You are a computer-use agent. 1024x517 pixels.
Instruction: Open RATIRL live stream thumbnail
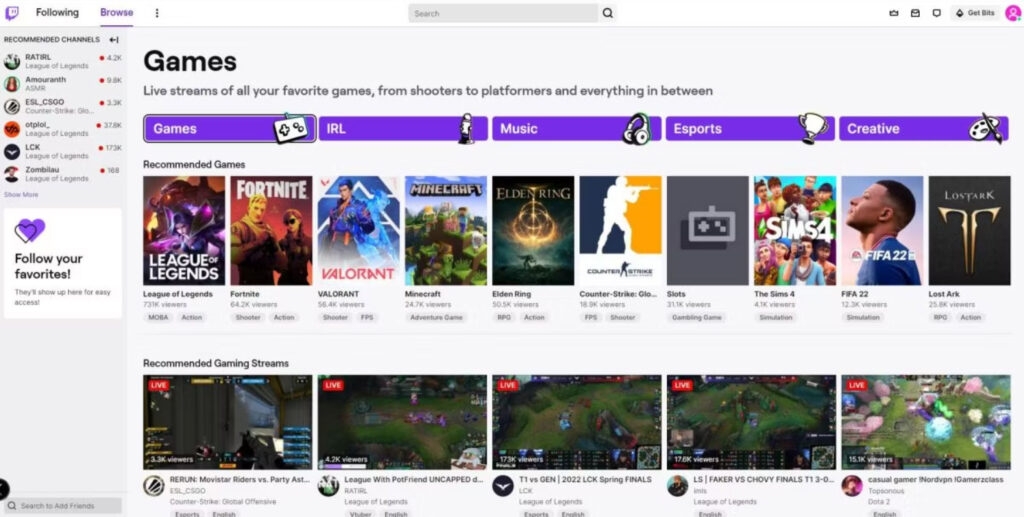[402, 422]
